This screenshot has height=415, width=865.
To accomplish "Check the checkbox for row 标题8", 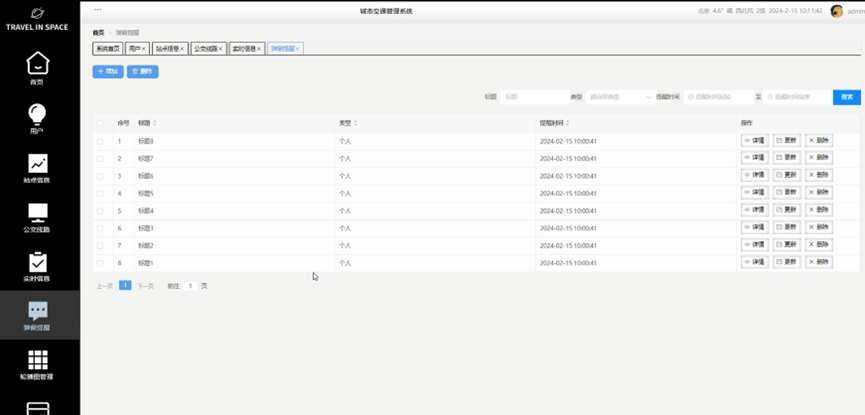I will [100, 141].
